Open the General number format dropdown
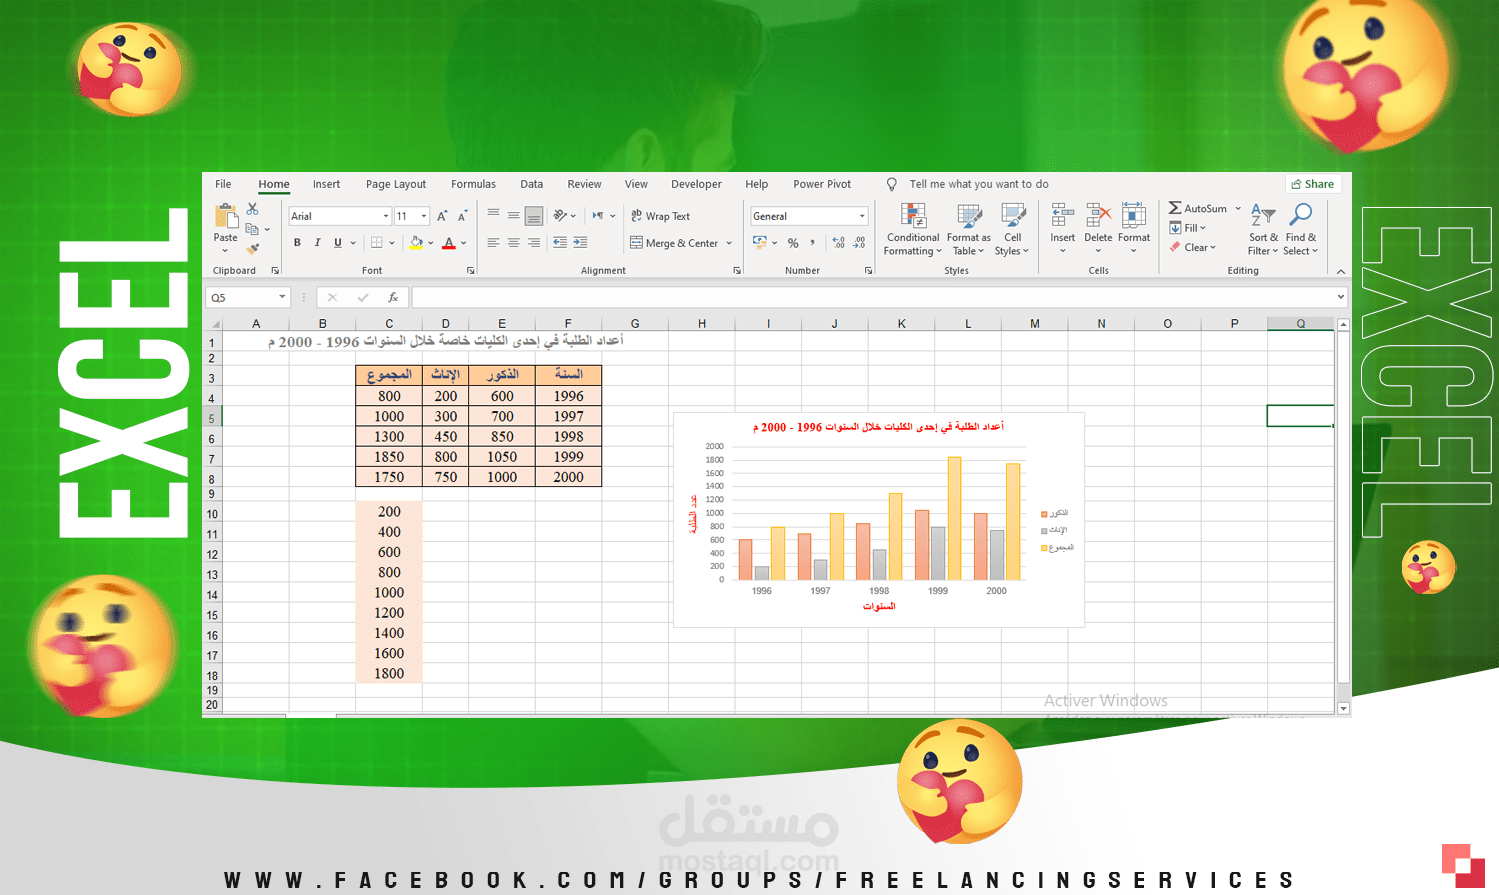The image size is (1499, 895). [862, 216]
